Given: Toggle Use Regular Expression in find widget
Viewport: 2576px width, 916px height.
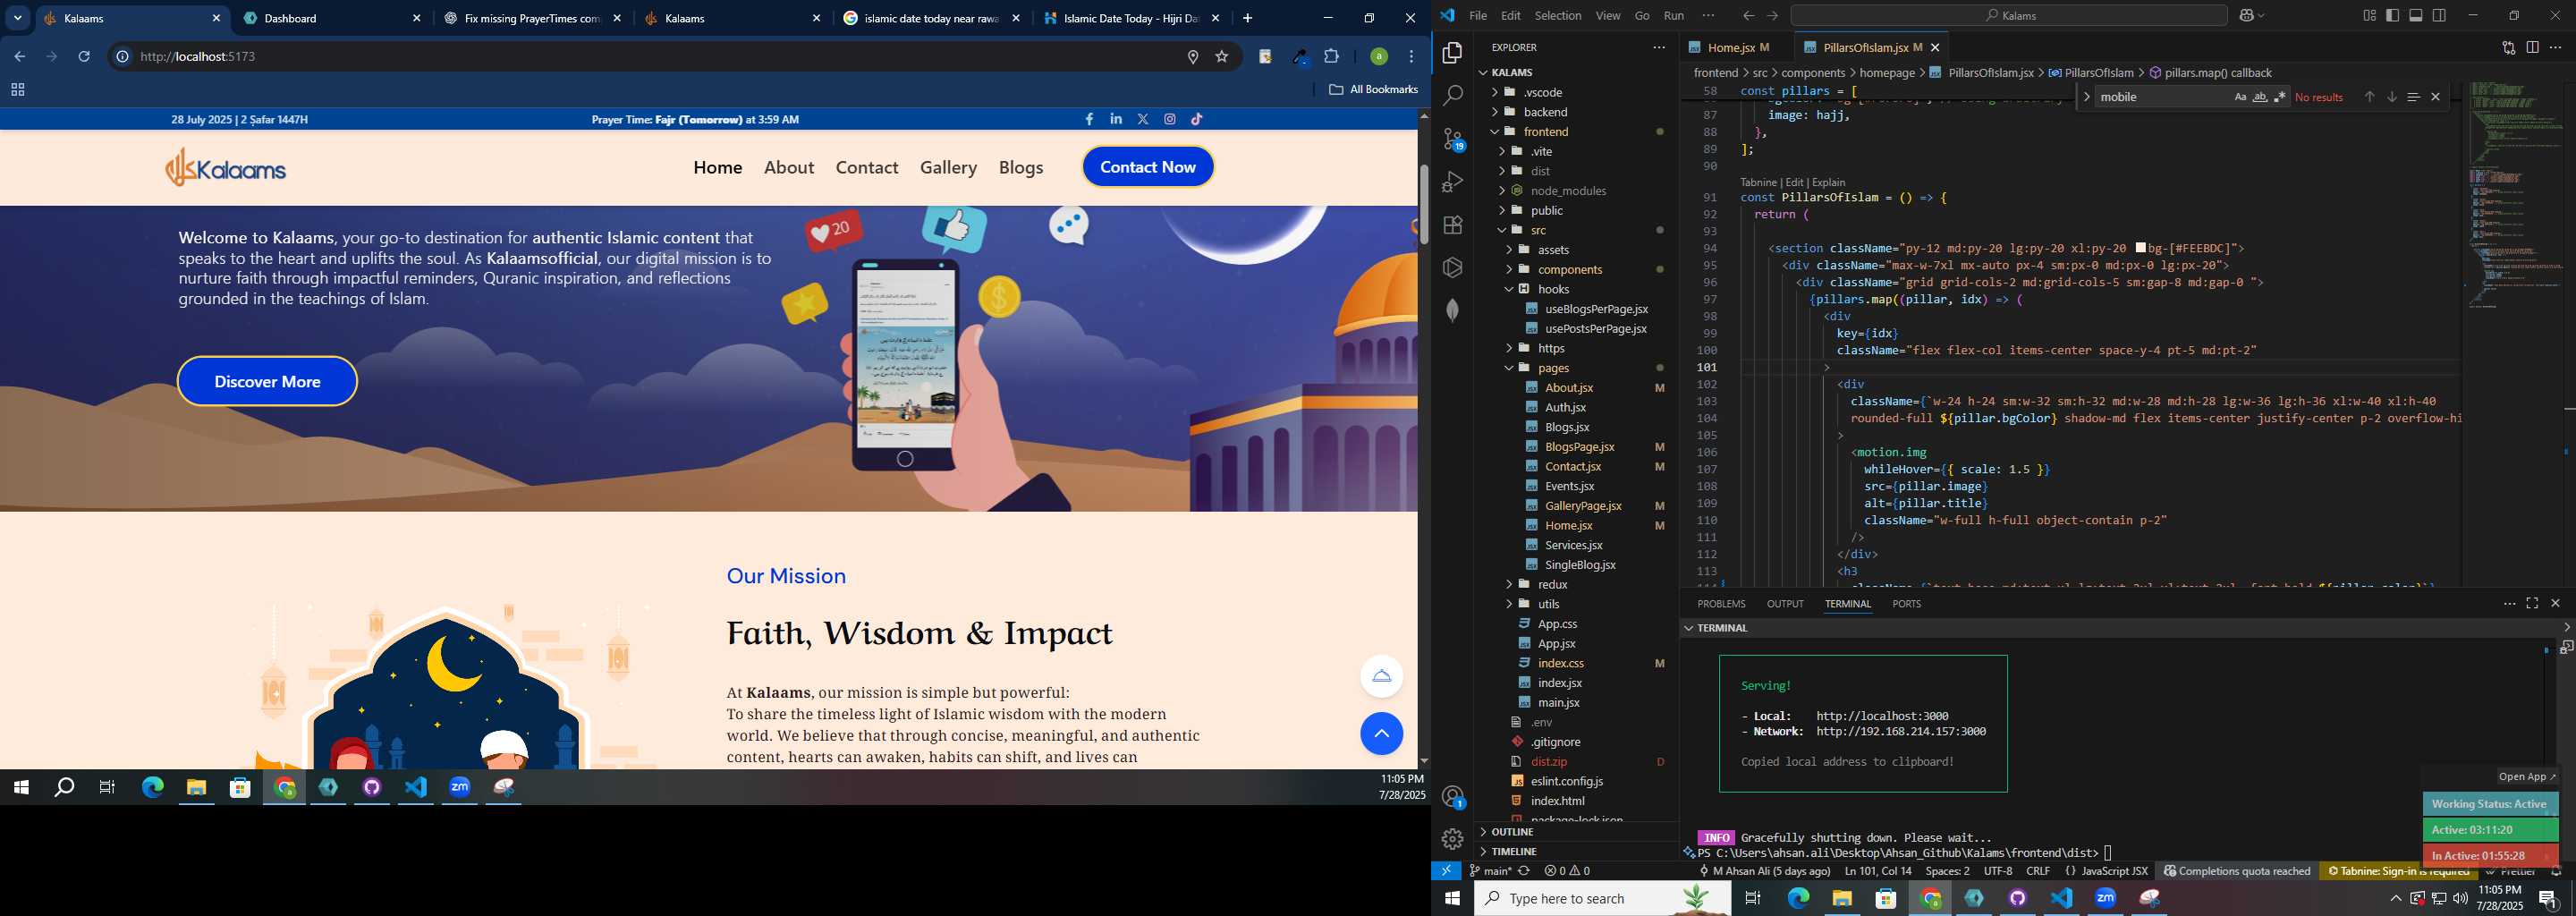Looking at the screenshot, I should [2280, 97].
